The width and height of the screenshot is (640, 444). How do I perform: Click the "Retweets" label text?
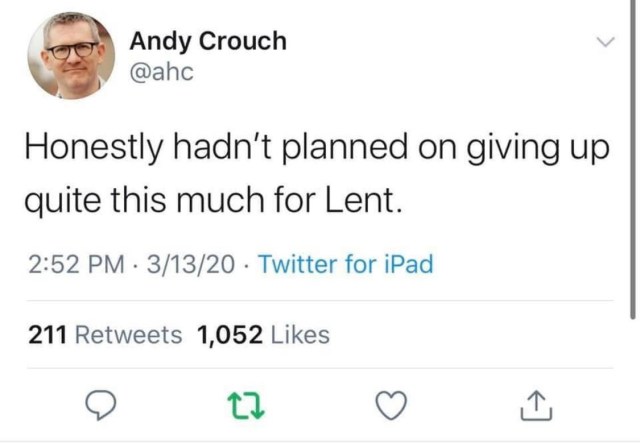(129, 335)
